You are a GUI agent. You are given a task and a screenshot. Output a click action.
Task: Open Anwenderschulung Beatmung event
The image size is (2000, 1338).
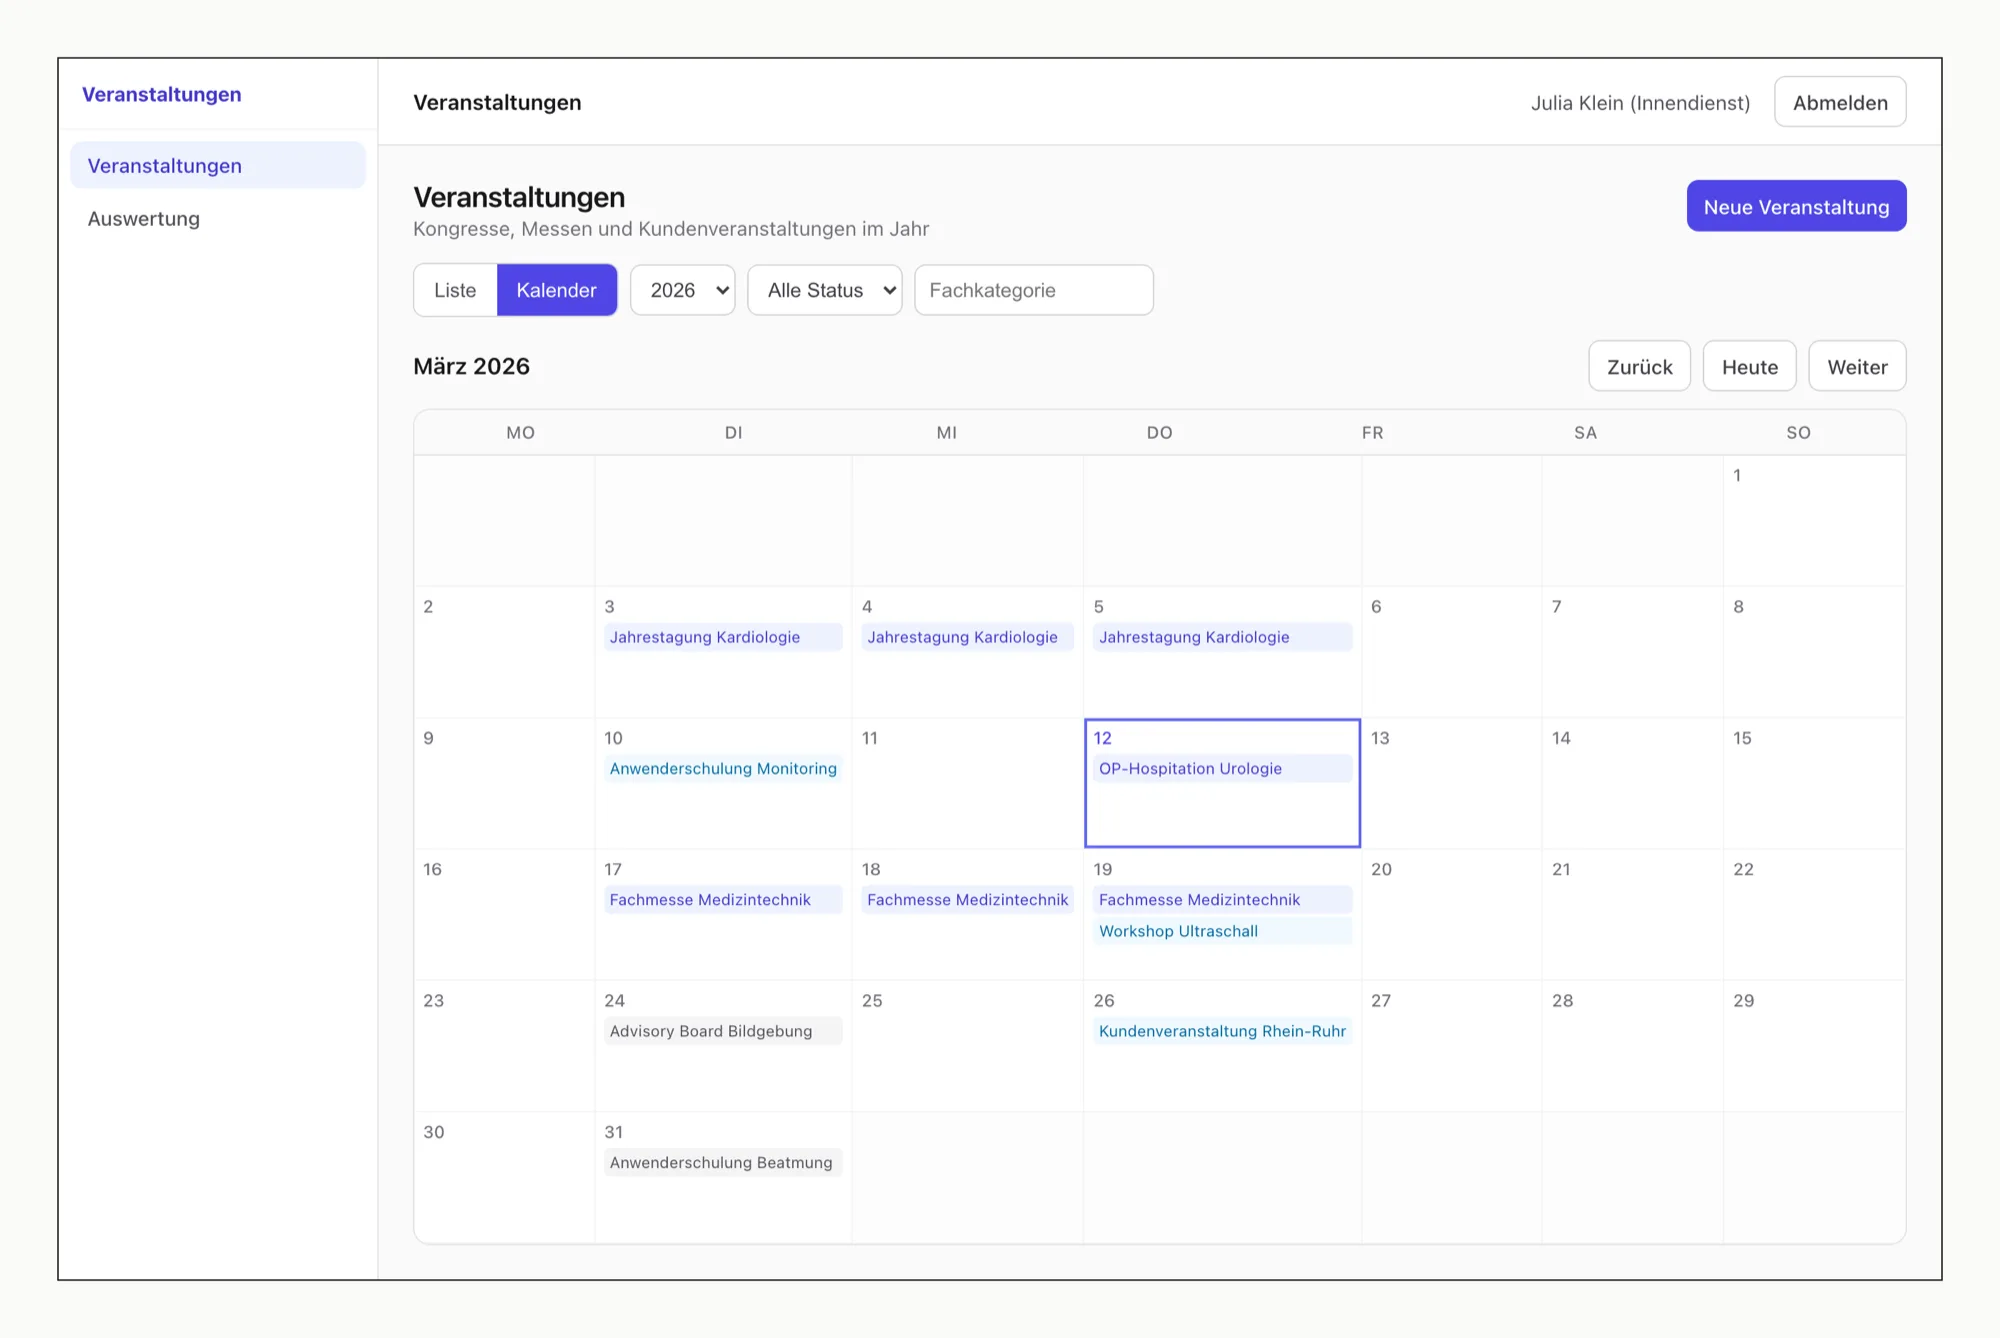coord(723,1162)
